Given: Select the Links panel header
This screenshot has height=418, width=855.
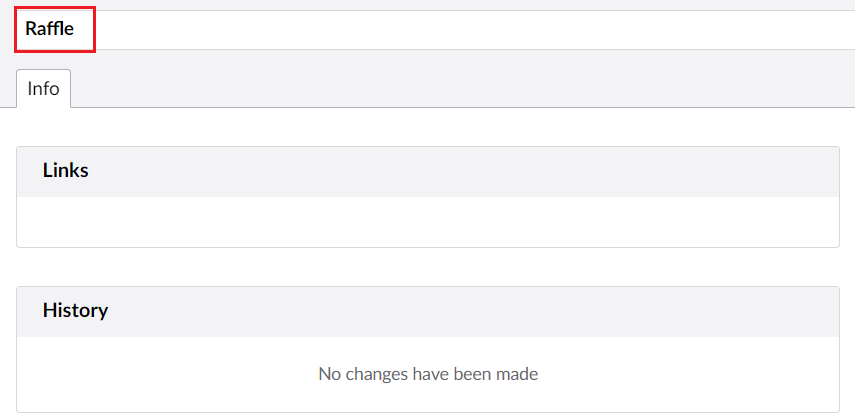Looking at the screenshot, I should pyautogui.click(x=427, y=171).
